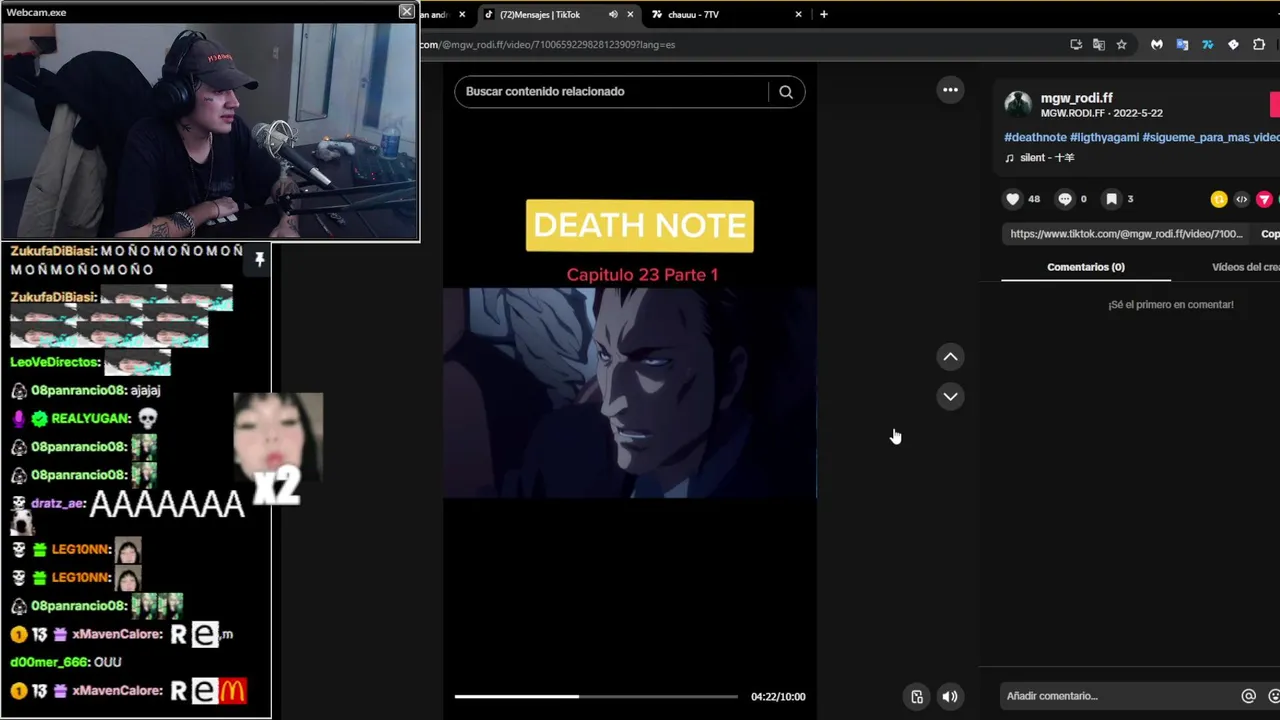Open a new browser tab with plus
The height and width of the screenshot is (720, 1280).
pos(824,14)
